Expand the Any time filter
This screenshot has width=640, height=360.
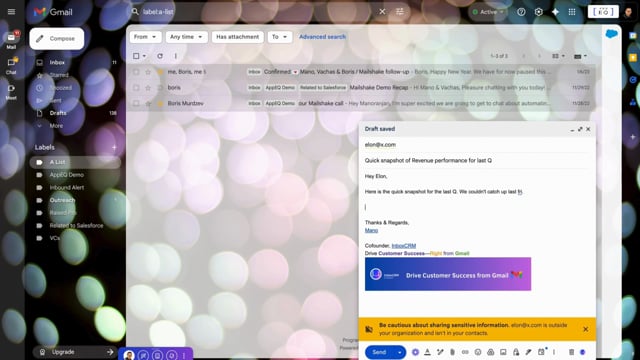187,37
